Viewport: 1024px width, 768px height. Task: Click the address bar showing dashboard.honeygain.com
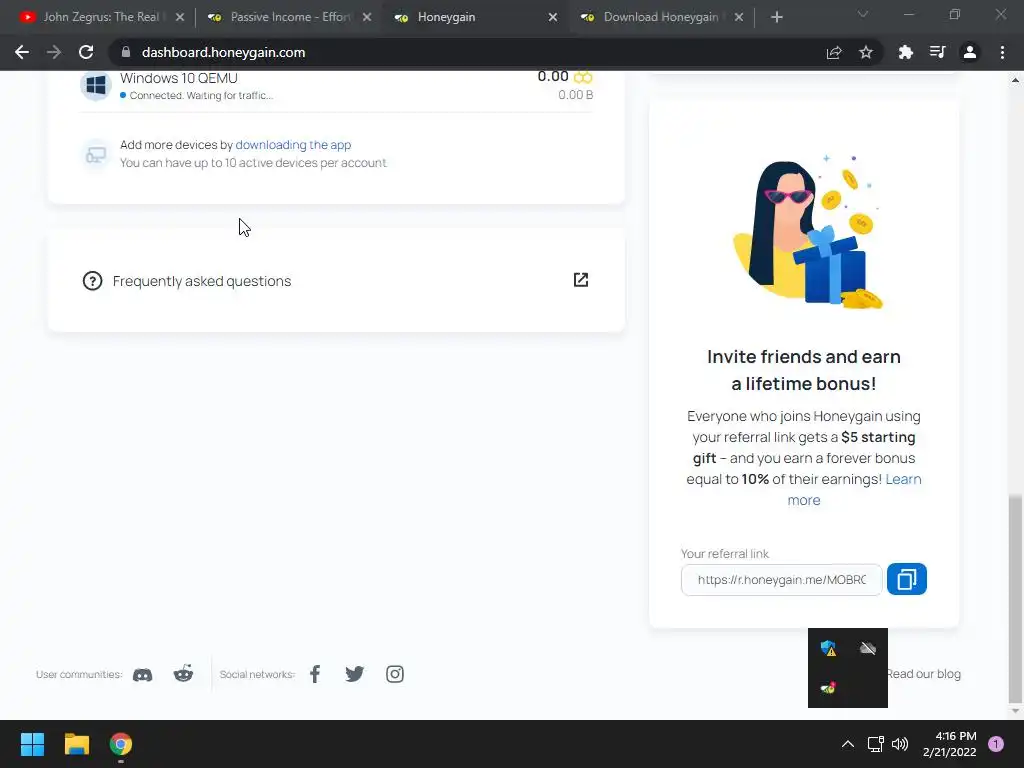click(223, 52)
